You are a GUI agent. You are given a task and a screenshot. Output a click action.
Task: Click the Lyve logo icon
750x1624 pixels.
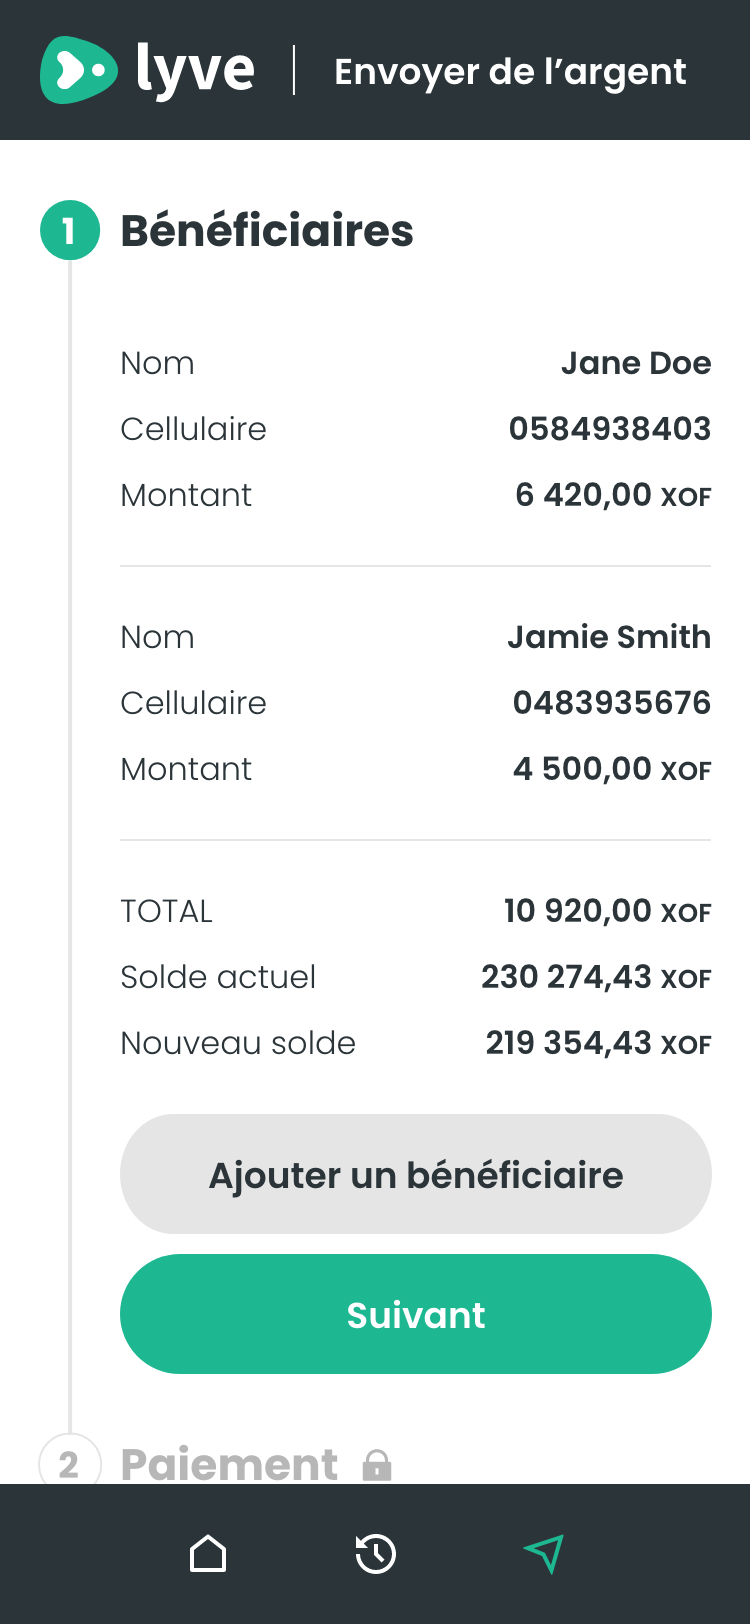[78, 70]
